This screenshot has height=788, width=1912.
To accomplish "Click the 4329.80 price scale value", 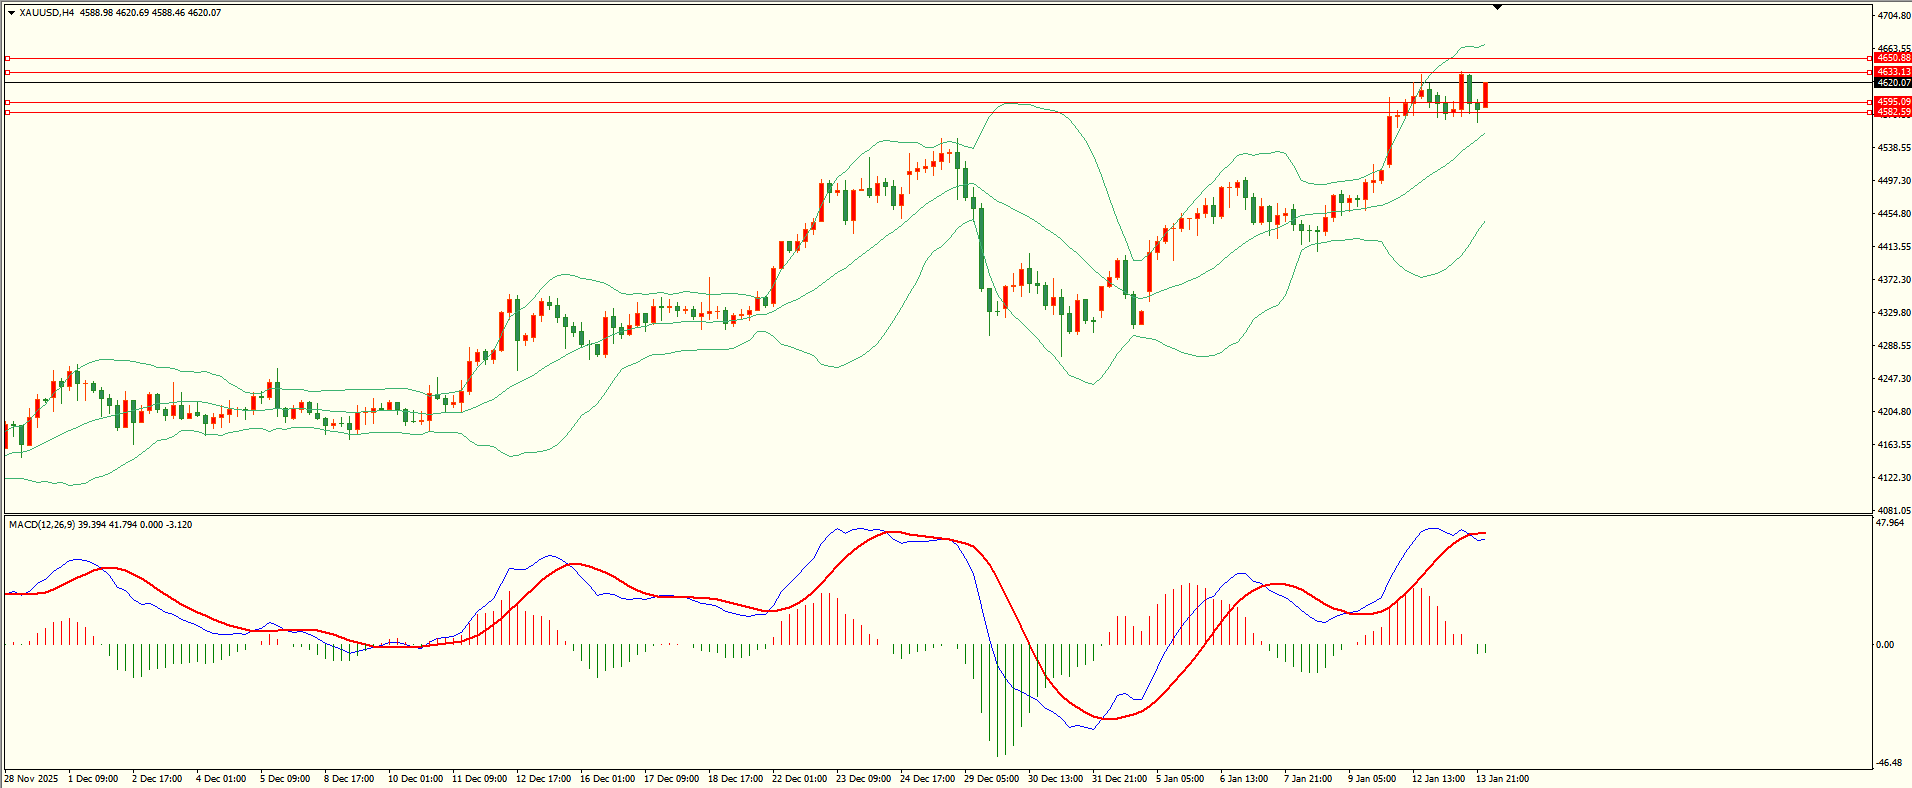I will 1894,313.
